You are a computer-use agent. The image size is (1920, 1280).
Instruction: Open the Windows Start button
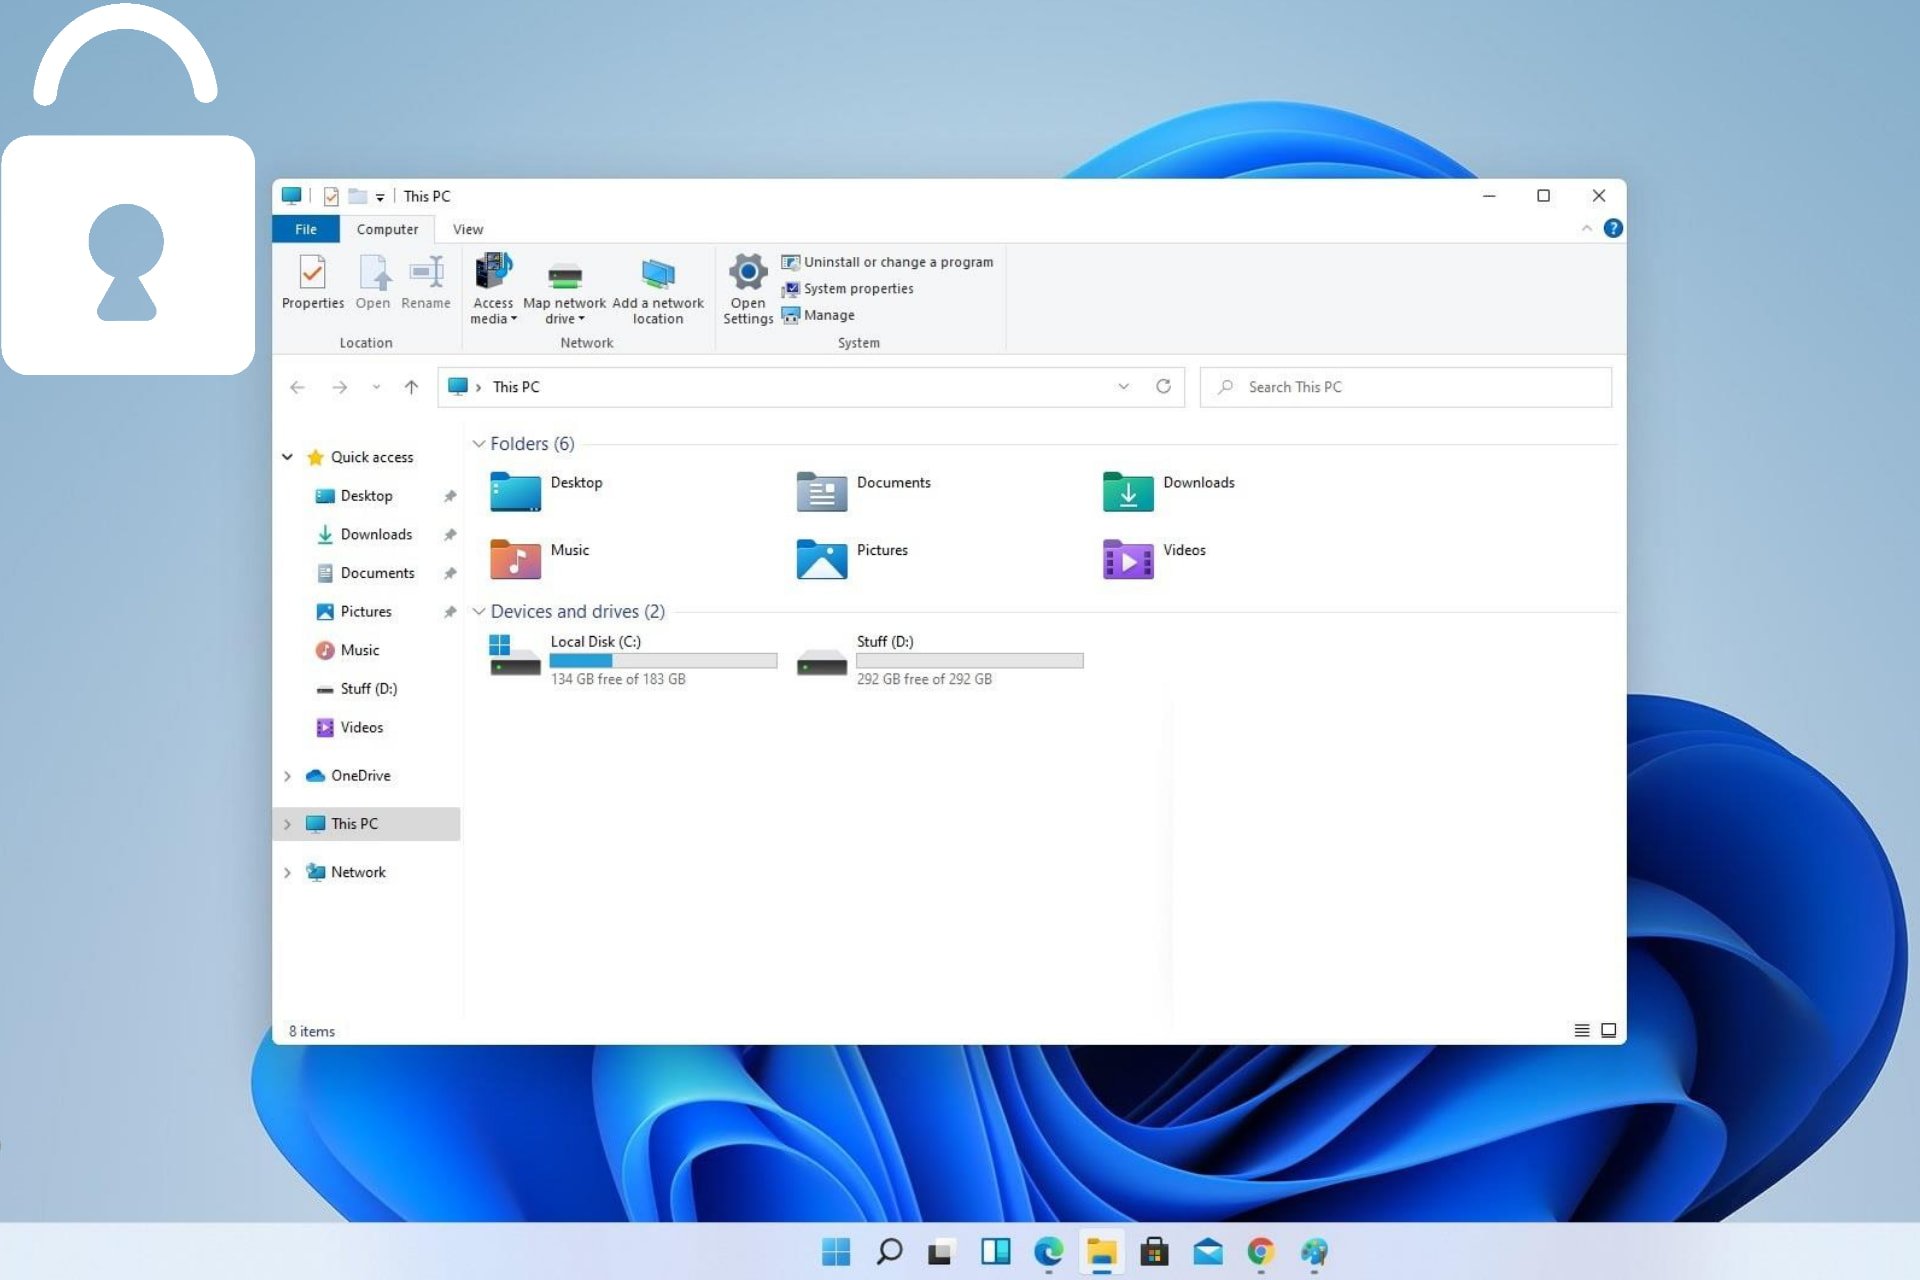836,1251
